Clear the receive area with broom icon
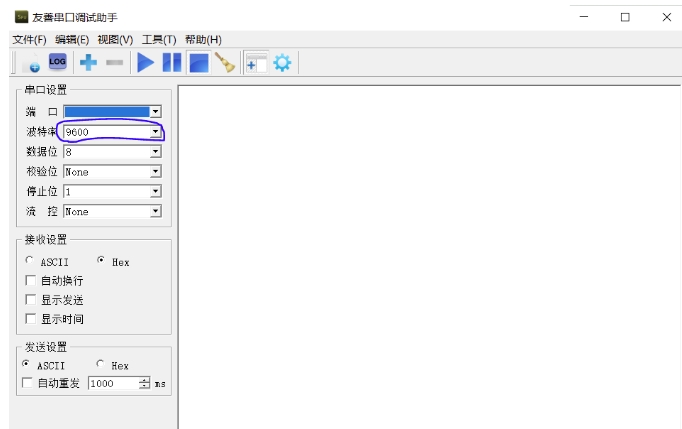The image size is (682, 429). (225, 63)
